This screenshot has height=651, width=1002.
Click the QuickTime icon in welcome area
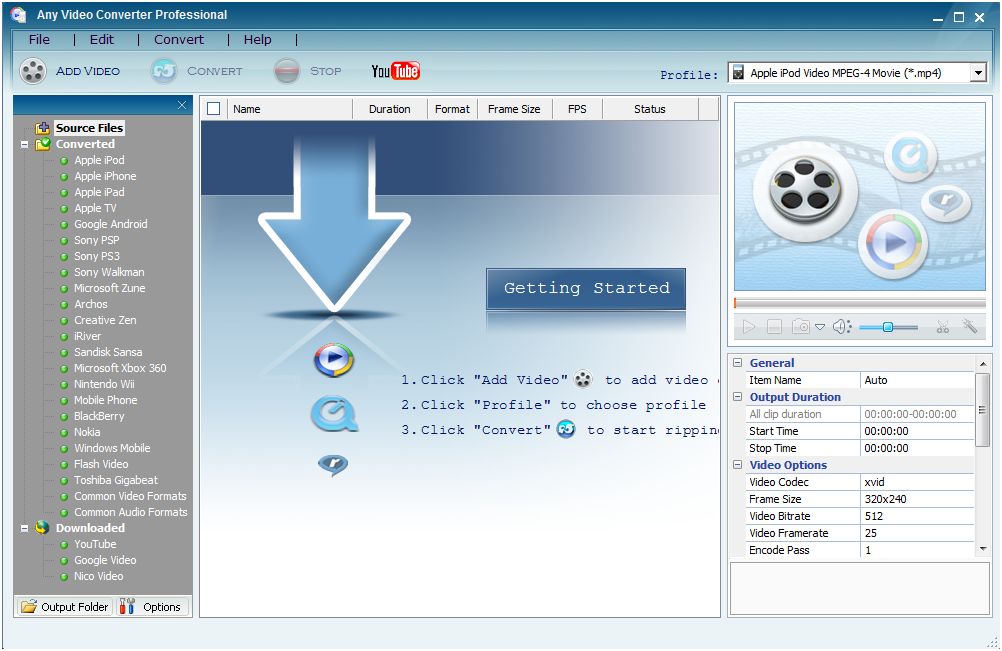(x=334, y=414)
